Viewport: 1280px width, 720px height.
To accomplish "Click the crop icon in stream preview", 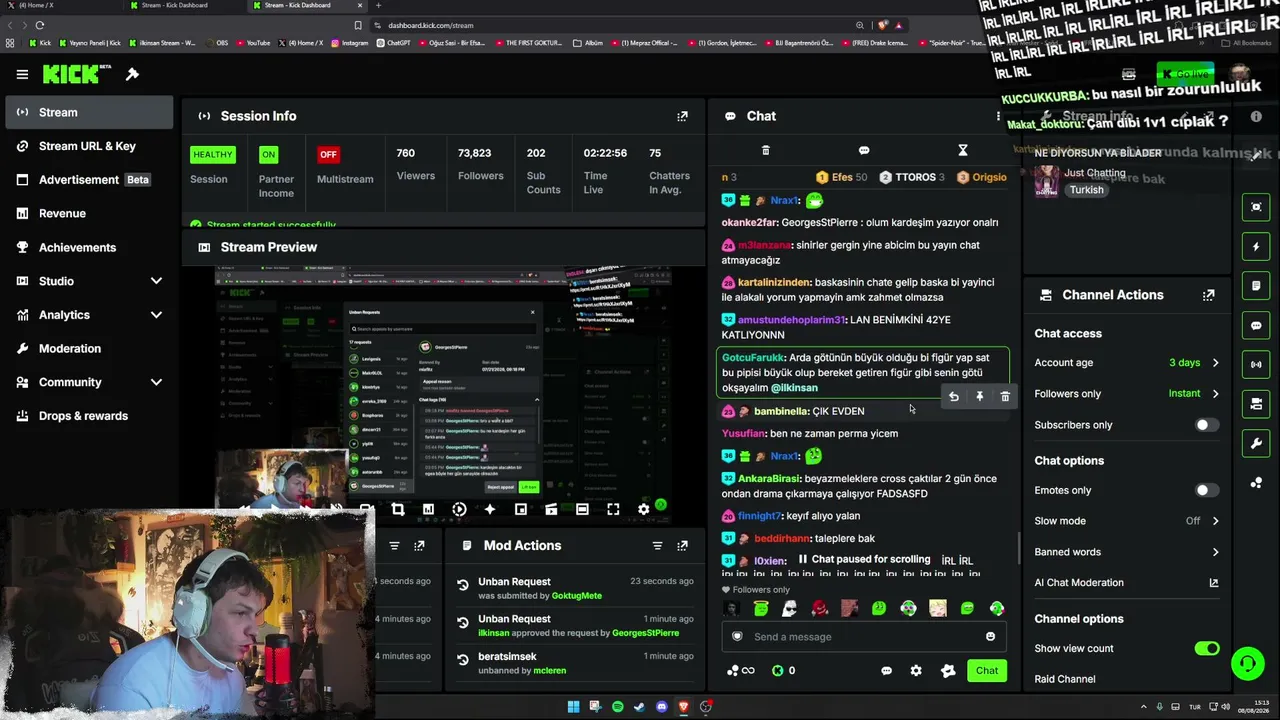I will (398, 509).
